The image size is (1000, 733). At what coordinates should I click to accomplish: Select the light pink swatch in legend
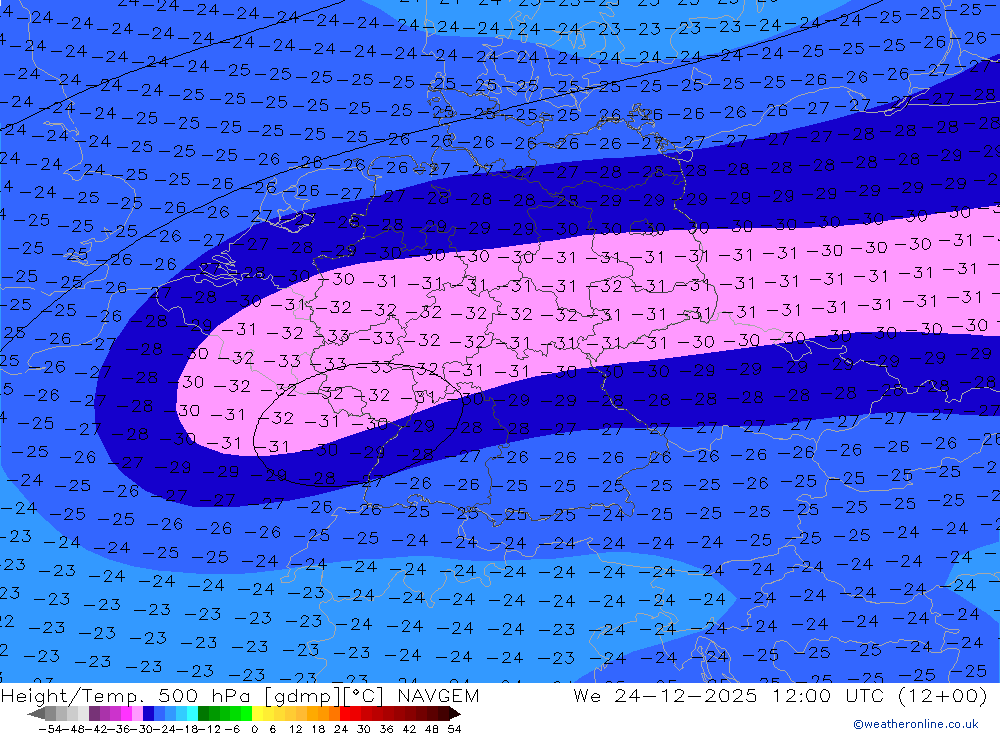(x=137, y=713)
